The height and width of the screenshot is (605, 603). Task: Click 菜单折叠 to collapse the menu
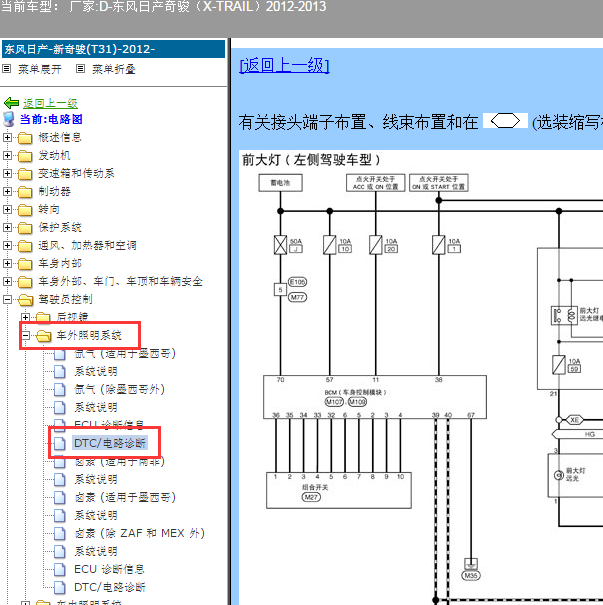[114, 69]
